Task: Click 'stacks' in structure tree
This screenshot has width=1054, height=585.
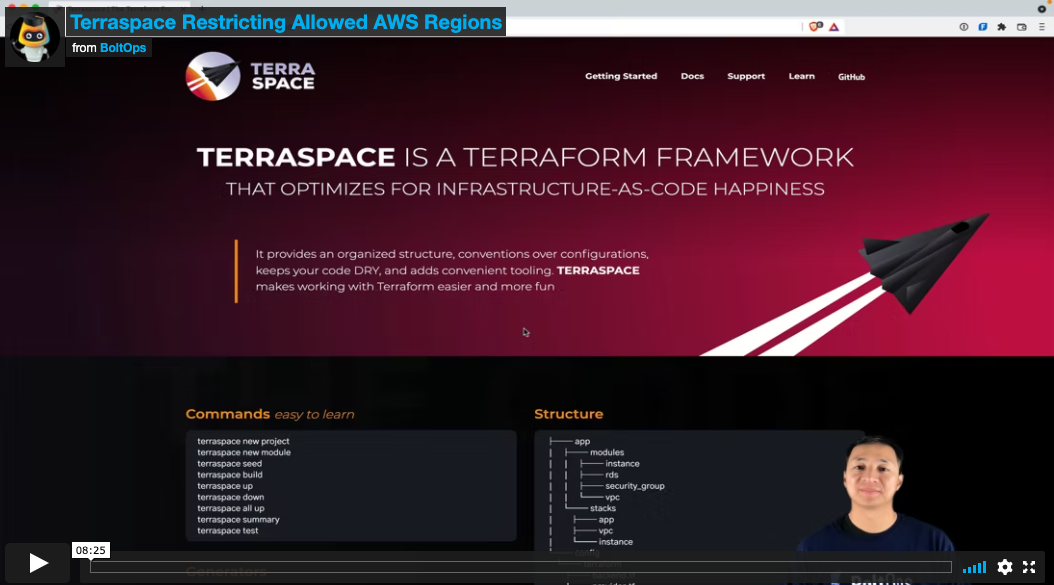Action: pyautogui.click(x=603, y=508)
